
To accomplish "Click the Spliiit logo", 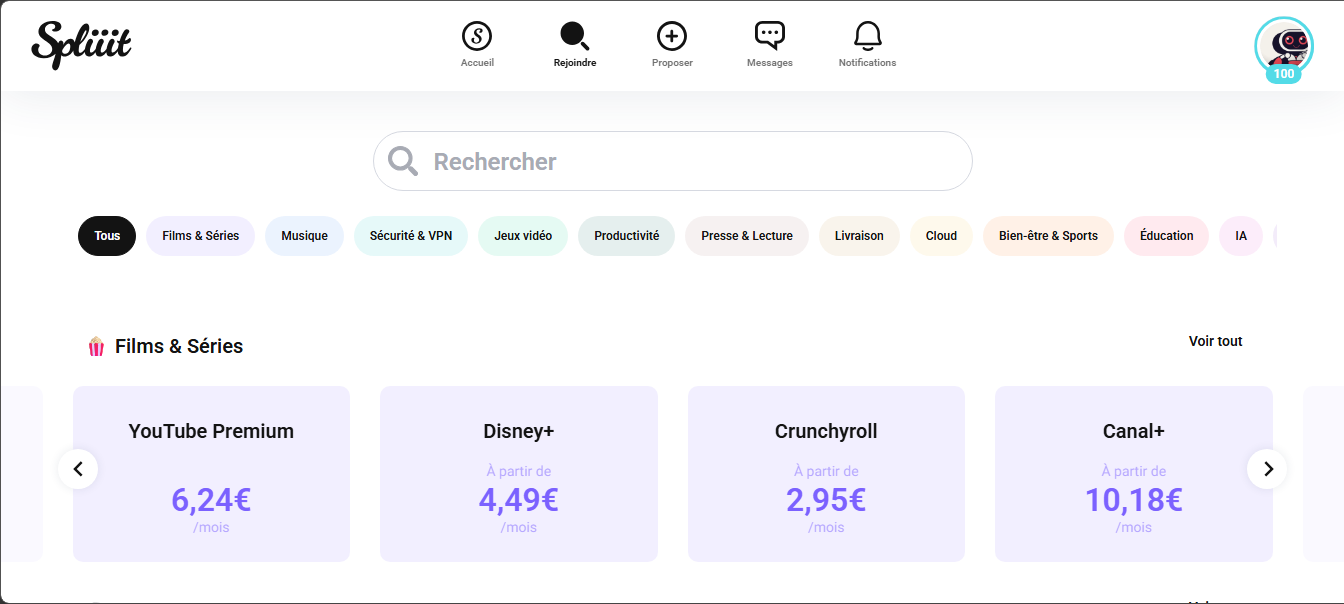I will click(82, 45).
